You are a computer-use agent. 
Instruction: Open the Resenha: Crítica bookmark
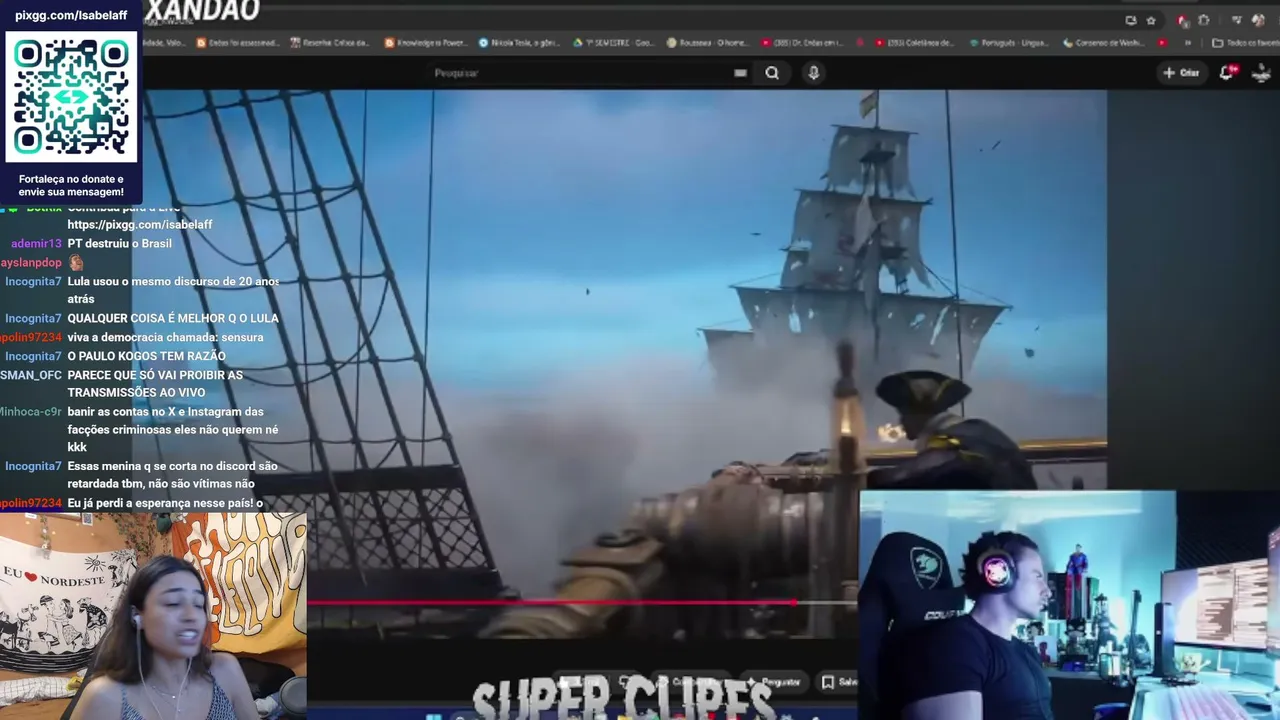[330, 43]
